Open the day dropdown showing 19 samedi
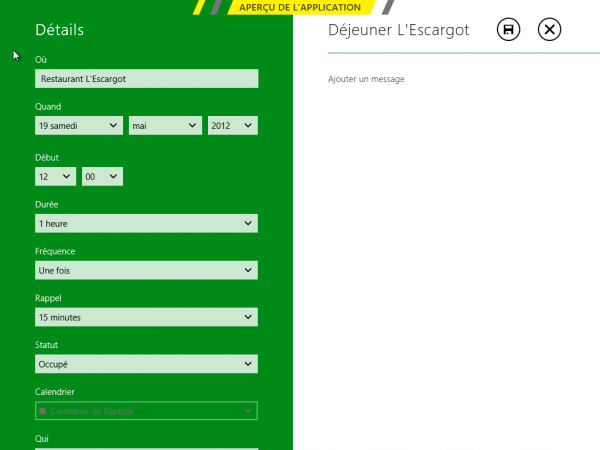This screenshot has width=600, height=450. pyautogui.click(x=78, y=125)
